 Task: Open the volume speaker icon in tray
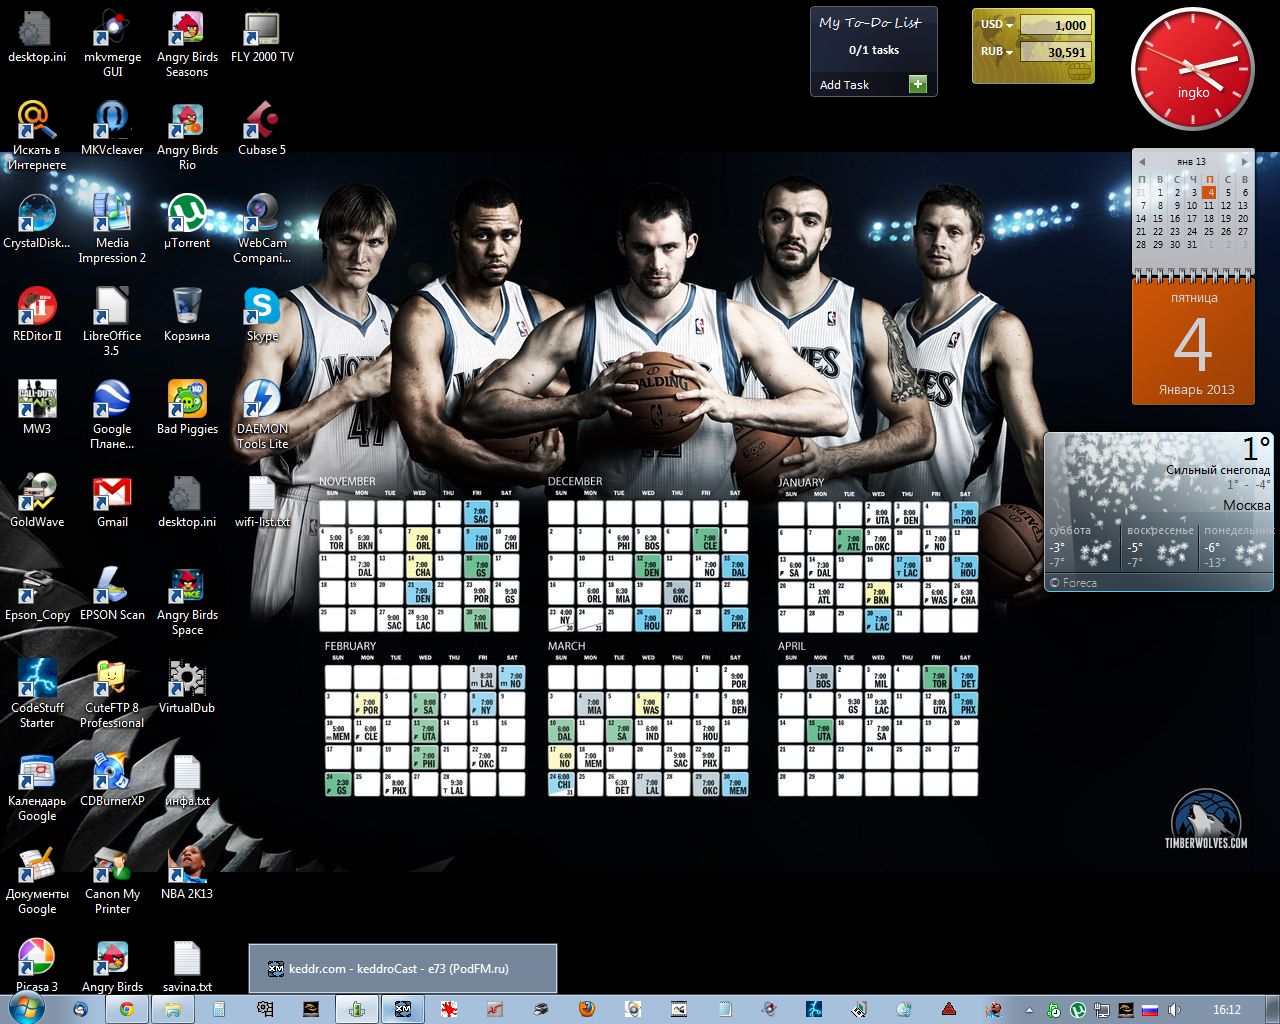pyautogui.click(x=1174, y=1010)
